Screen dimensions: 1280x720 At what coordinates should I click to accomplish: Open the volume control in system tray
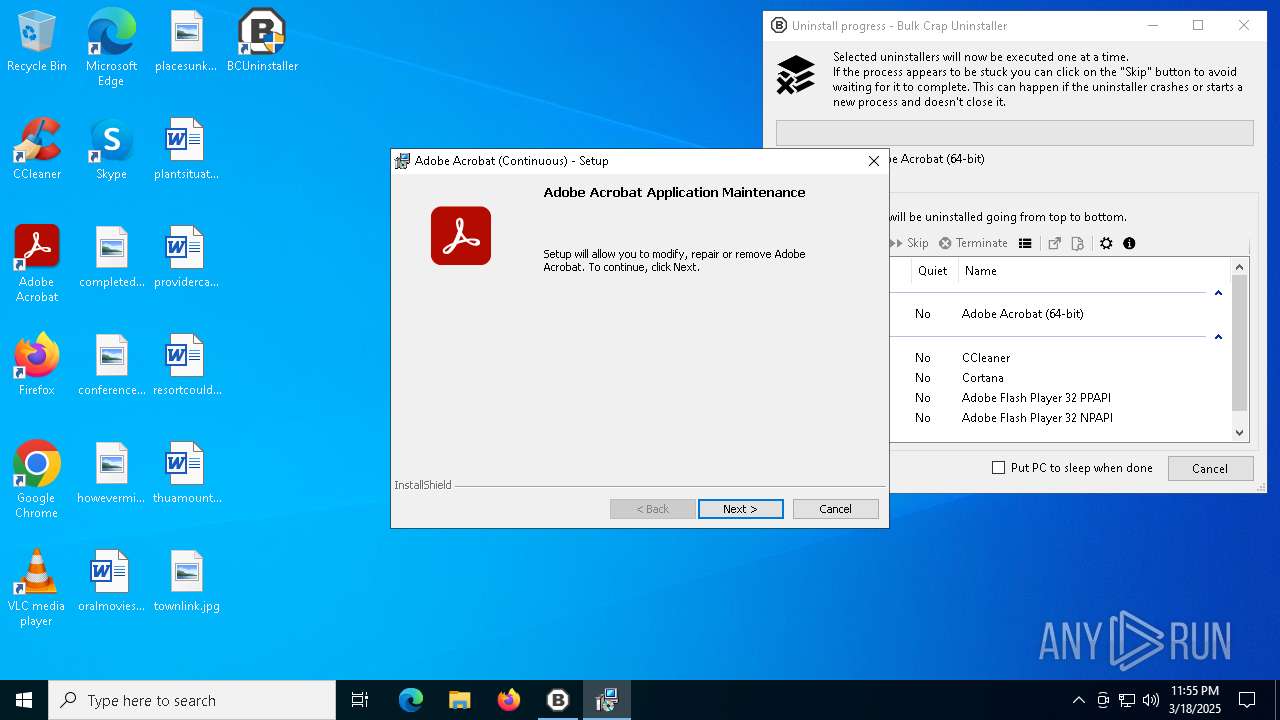coord(1151,700)
